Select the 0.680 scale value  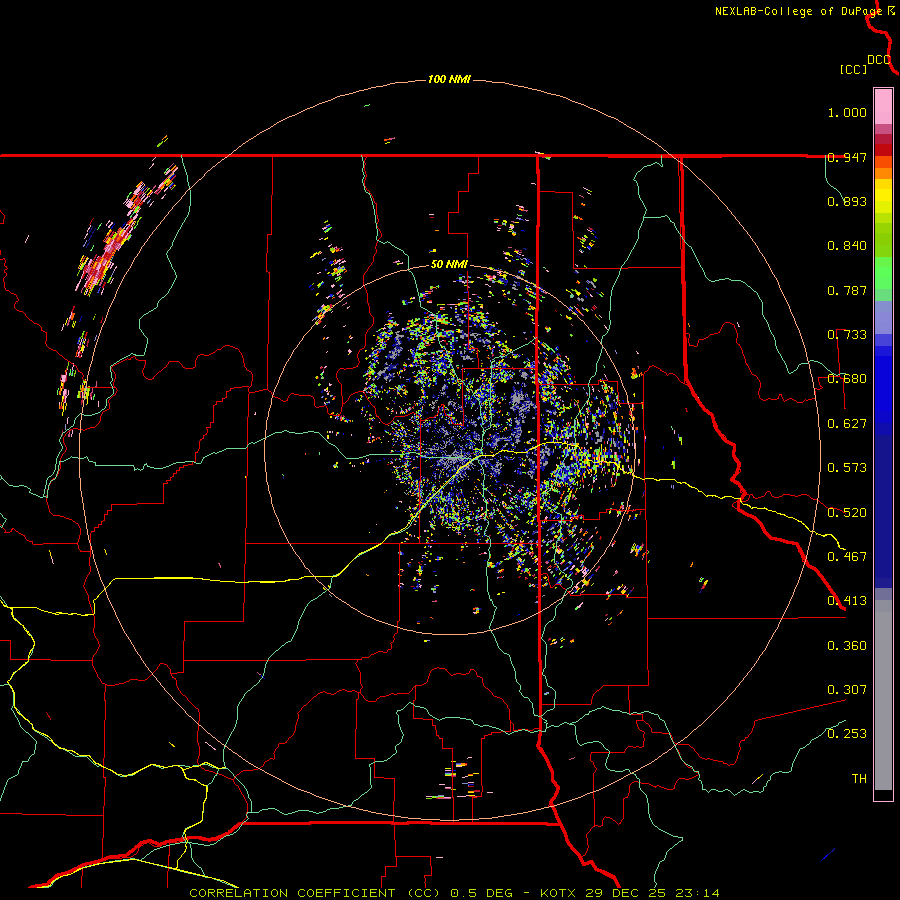pyautogui.click(x=847, y=379)
